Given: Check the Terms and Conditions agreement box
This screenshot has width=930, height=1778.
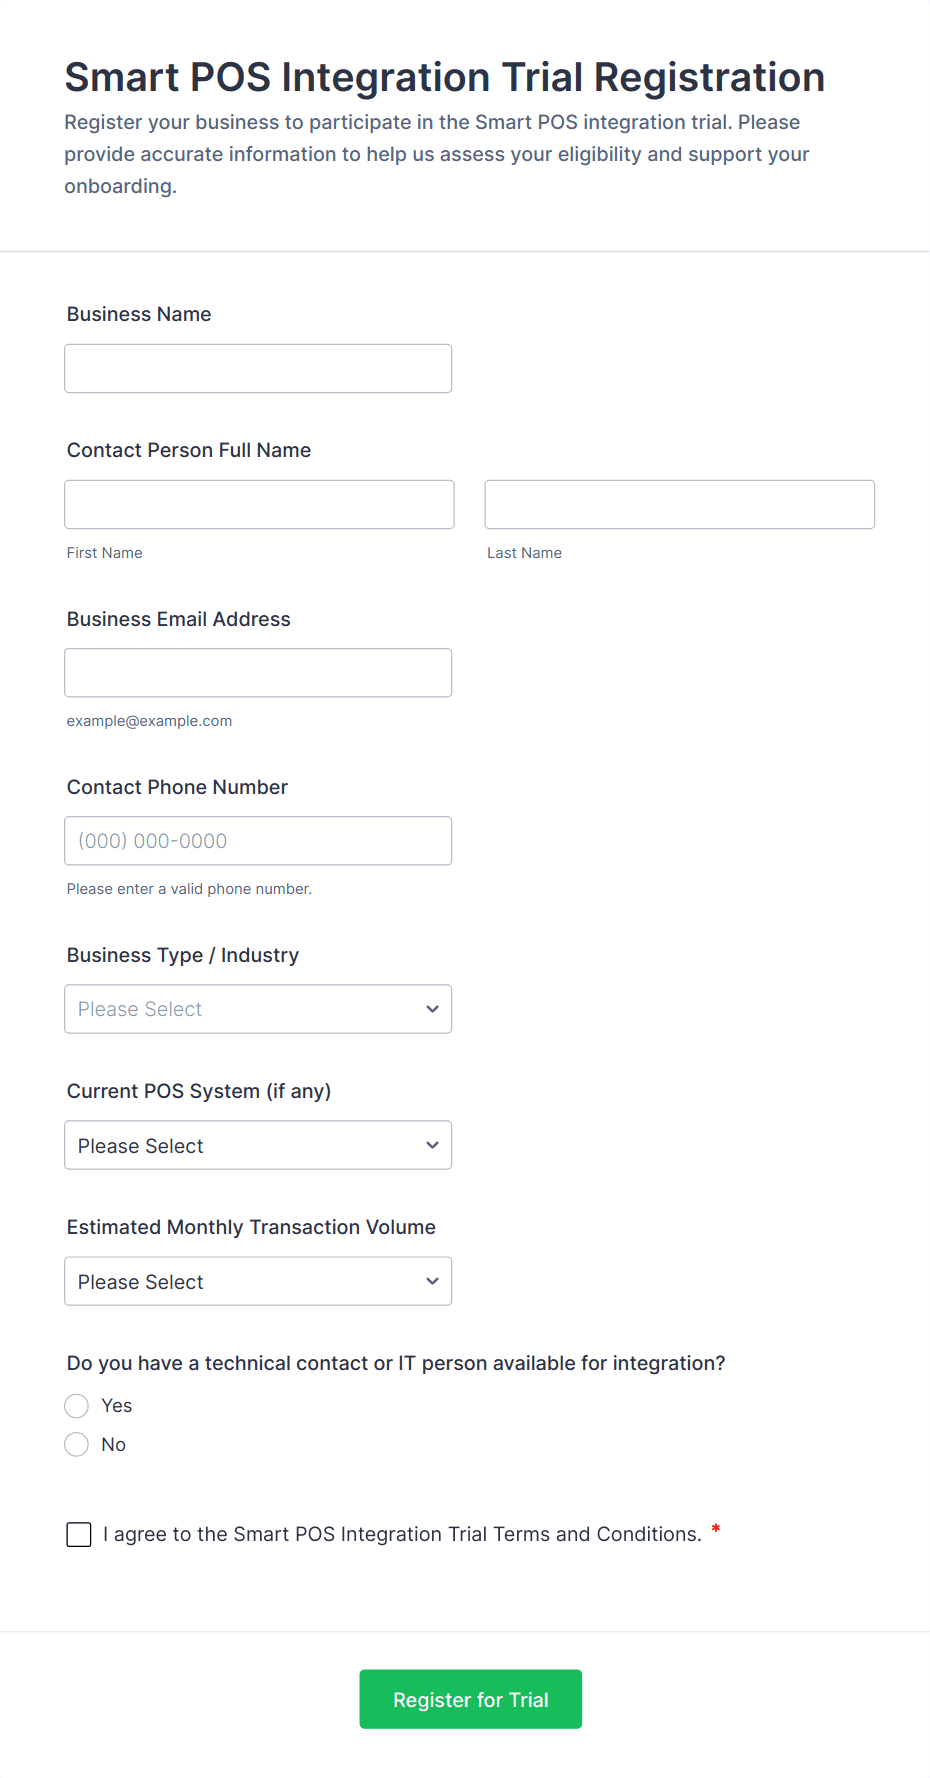Looking at the screenshot, I should 79,1534.
